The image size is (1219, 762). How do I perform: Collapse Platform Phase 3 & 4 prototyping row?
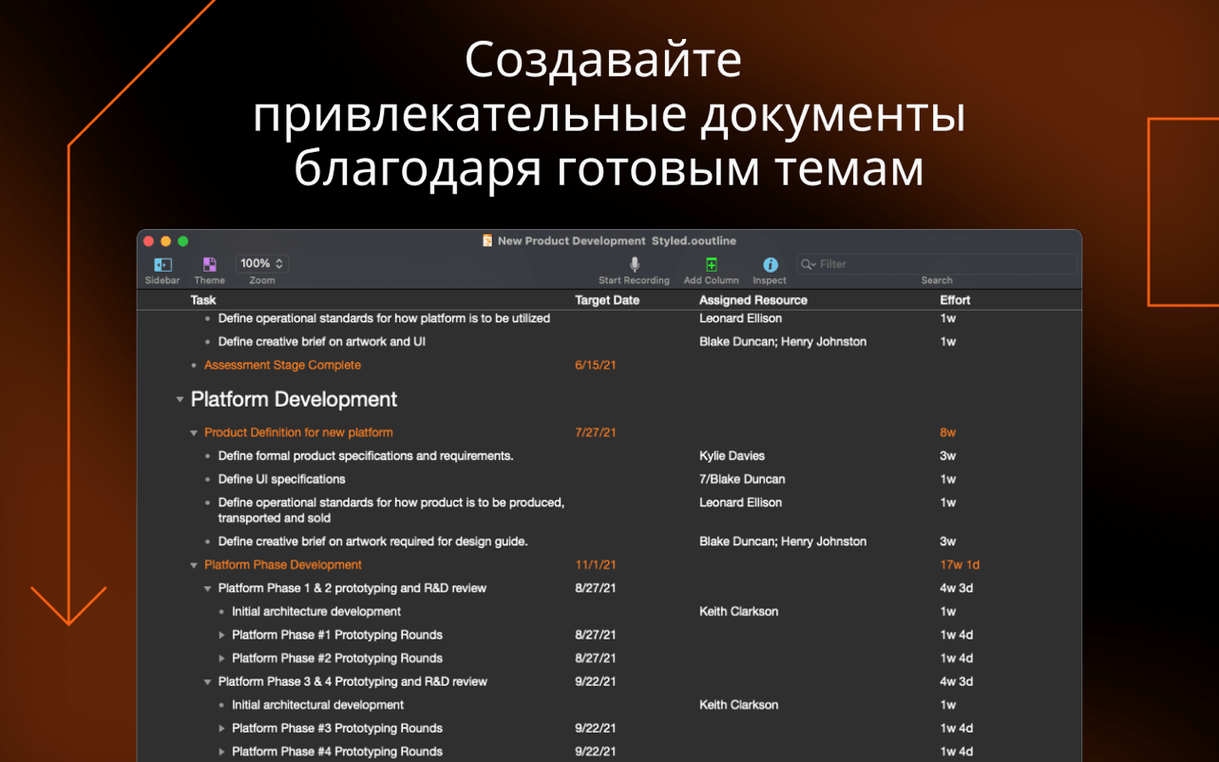pos(208,682)
